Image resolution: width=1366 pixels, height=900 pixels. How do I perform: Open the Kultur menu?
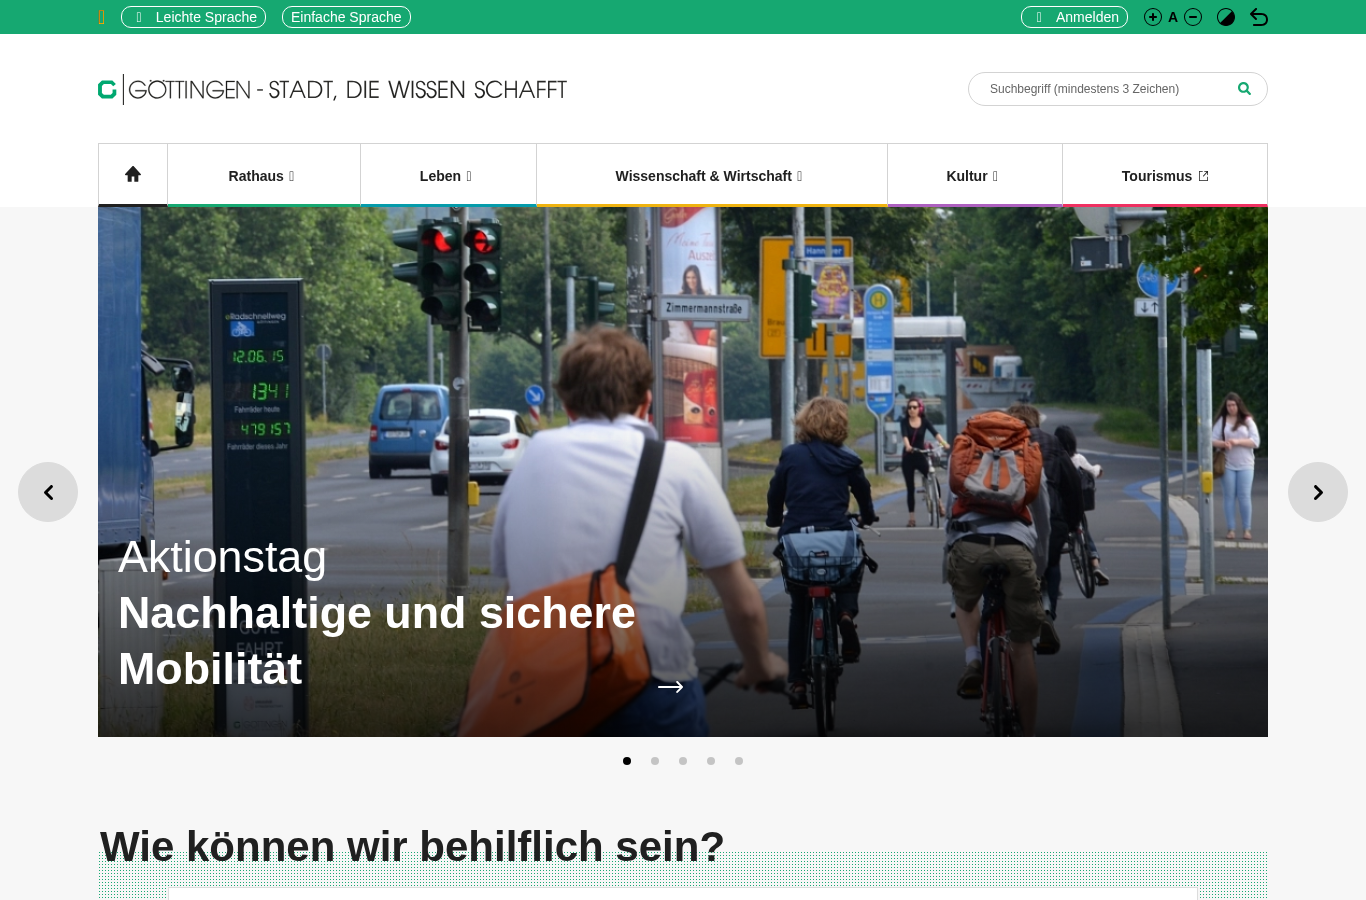tap(975, 175)
